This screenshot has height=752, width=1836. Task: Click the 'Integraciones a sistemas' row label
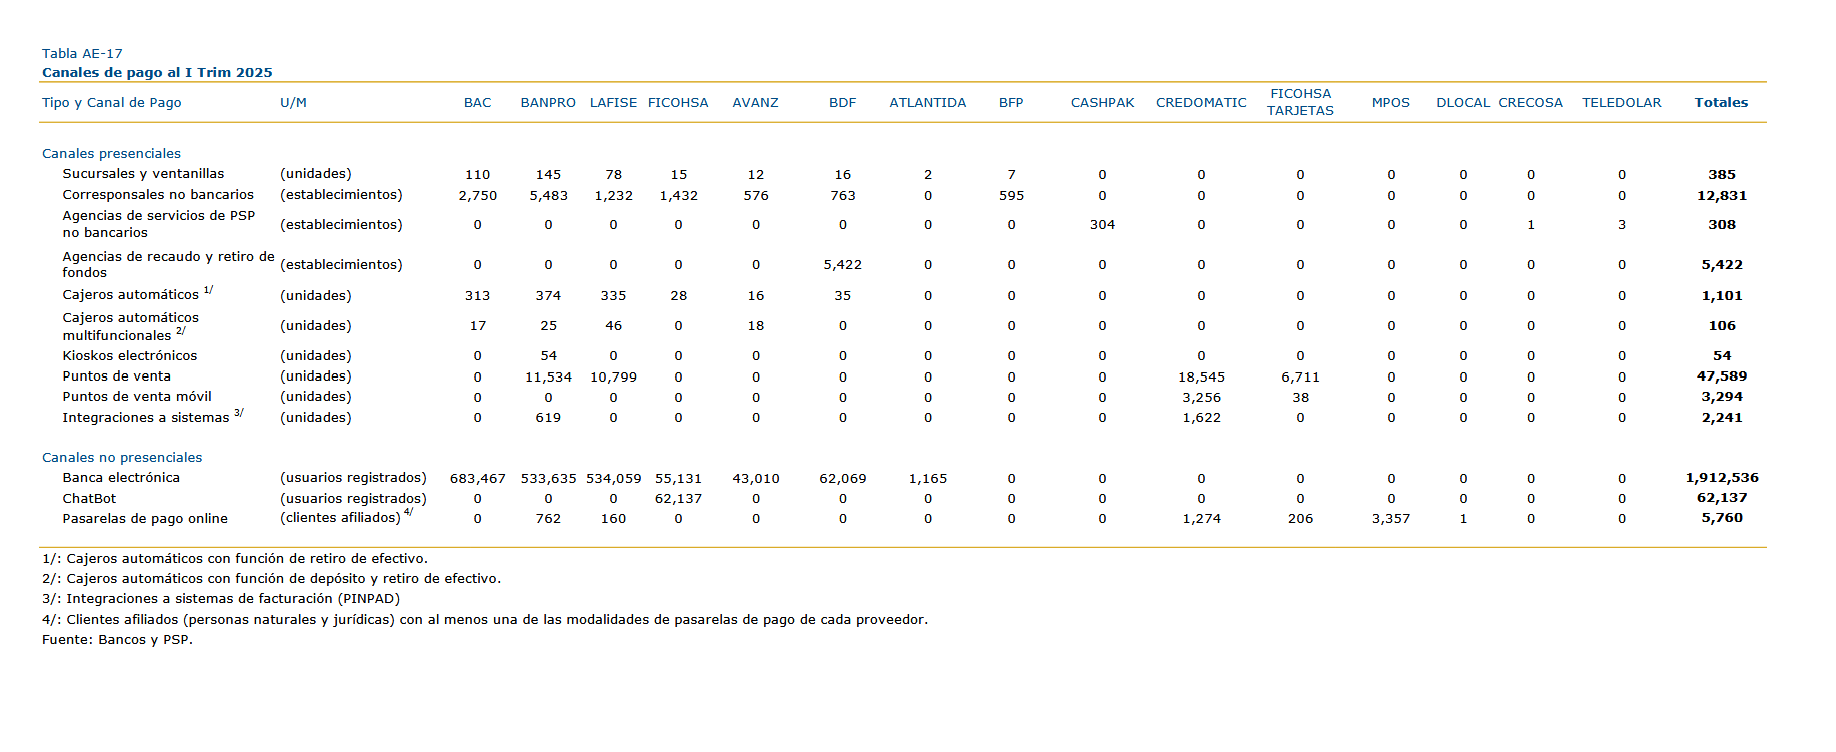146,418
